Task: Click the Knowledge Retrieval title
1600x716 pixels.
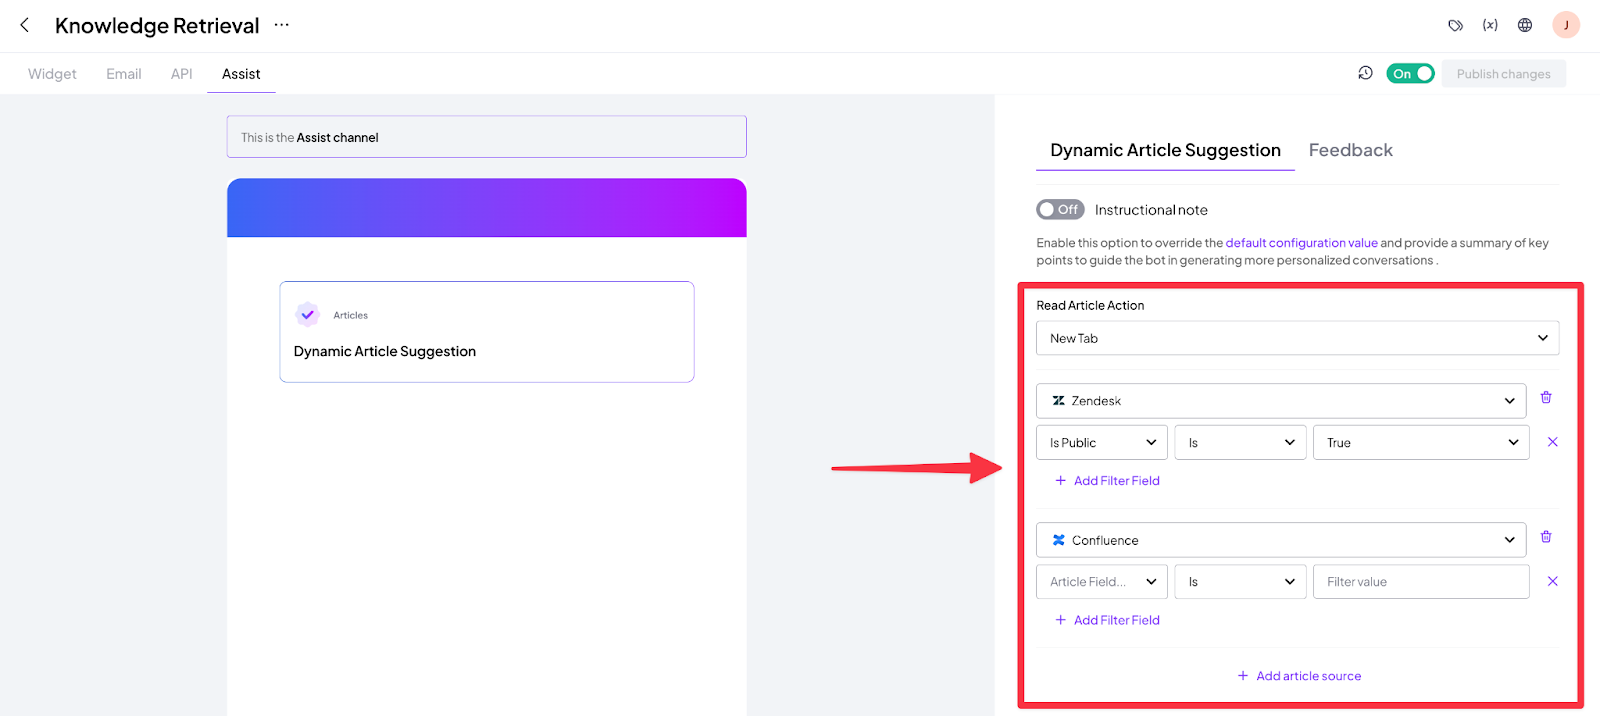Action: pos(157,26)
